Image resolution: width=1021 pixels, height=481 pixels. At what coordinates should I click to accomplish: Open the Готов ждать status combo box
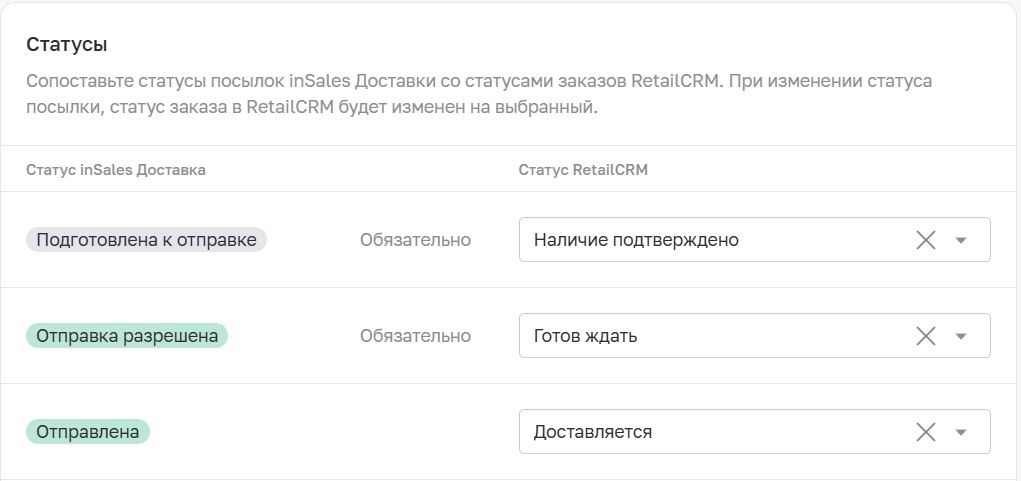point(755,336)
